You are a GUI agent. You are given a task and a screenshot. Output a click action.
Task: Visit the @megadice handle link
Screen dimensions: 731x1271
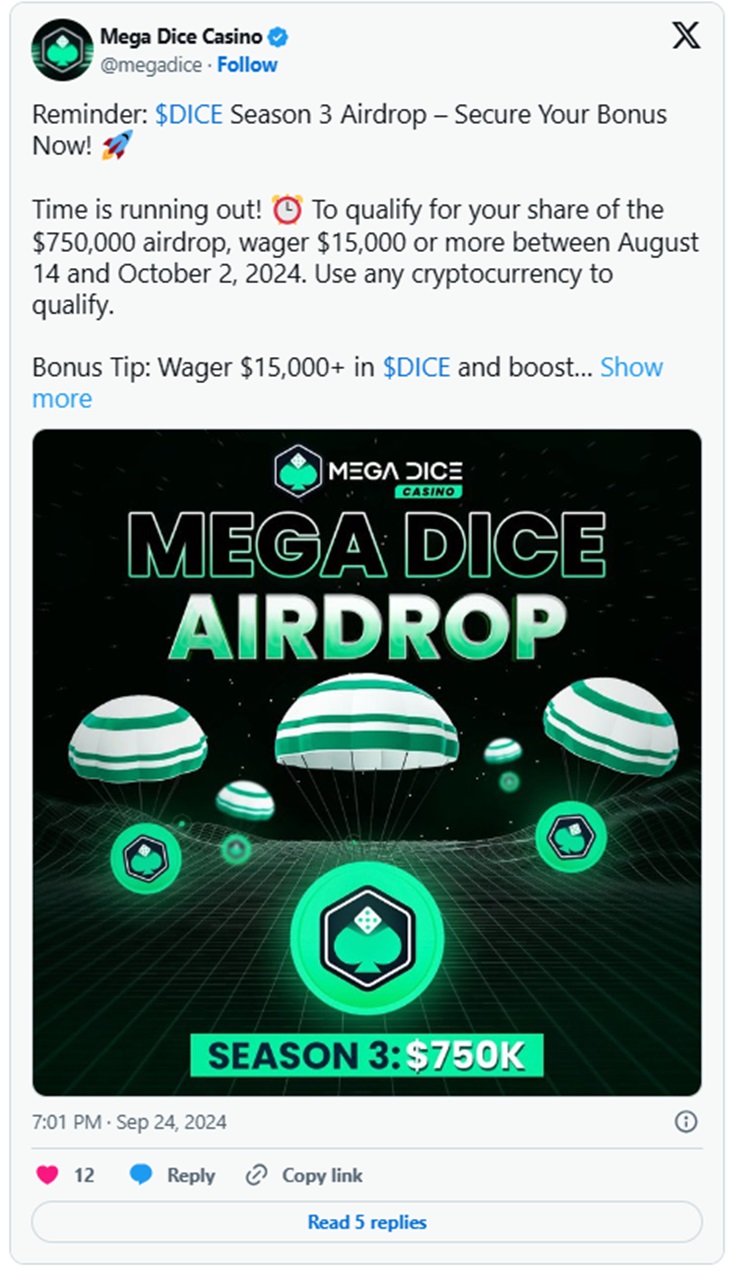point(149,65)
